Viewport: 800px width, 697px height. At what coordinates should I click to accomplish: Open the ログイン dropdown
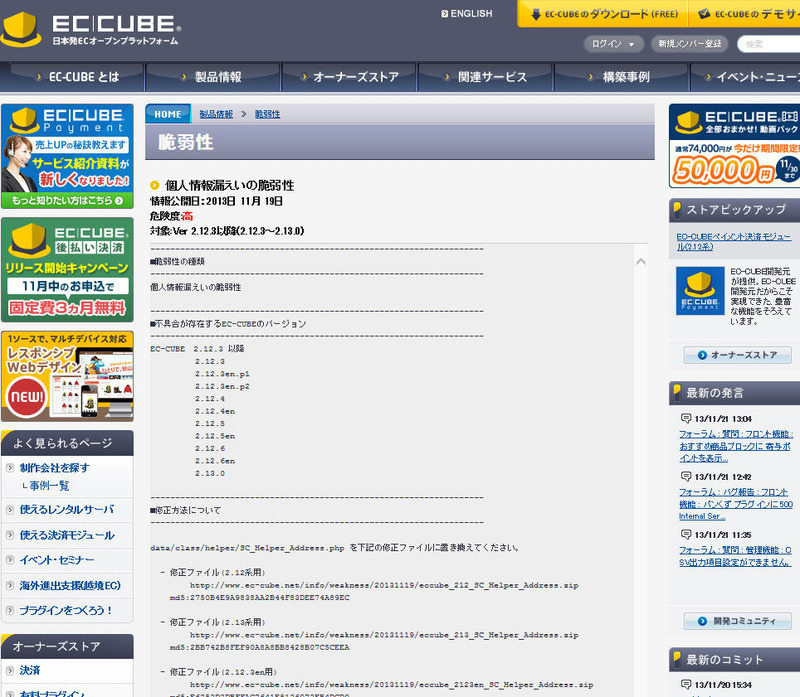(614, 44)
